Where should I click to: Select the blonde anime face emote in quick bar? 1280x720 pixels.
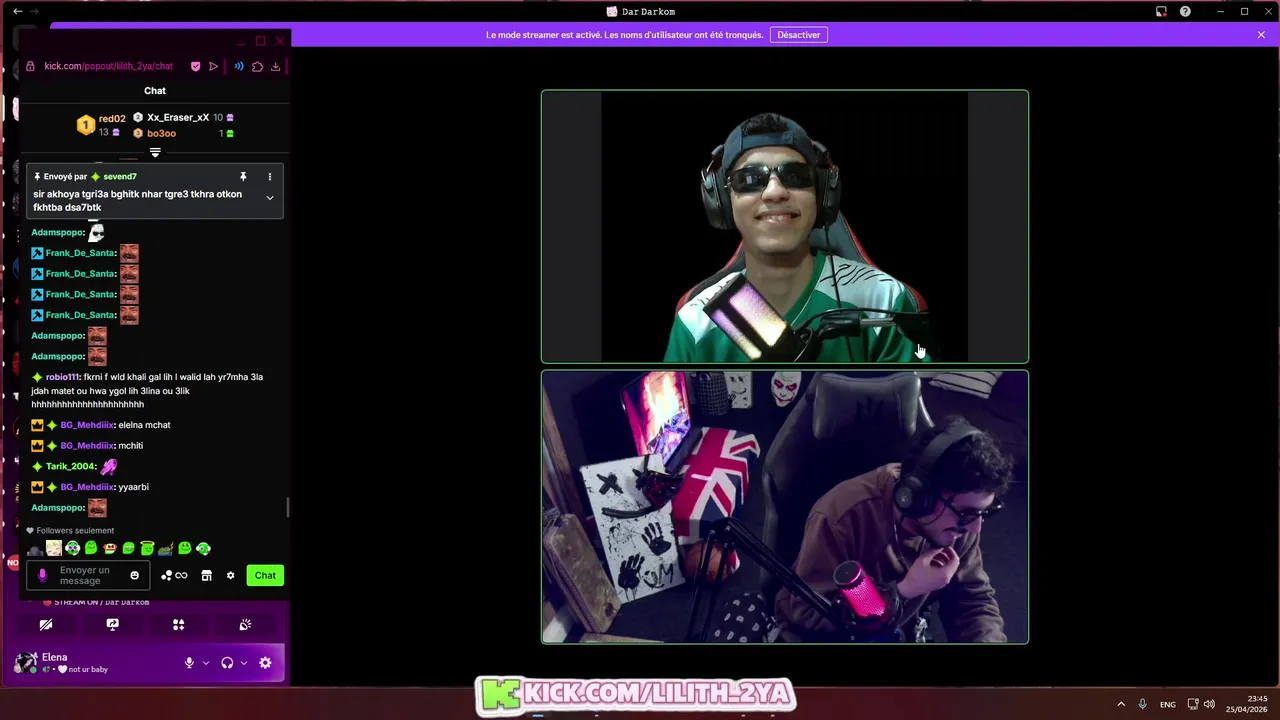pos(54,548)
